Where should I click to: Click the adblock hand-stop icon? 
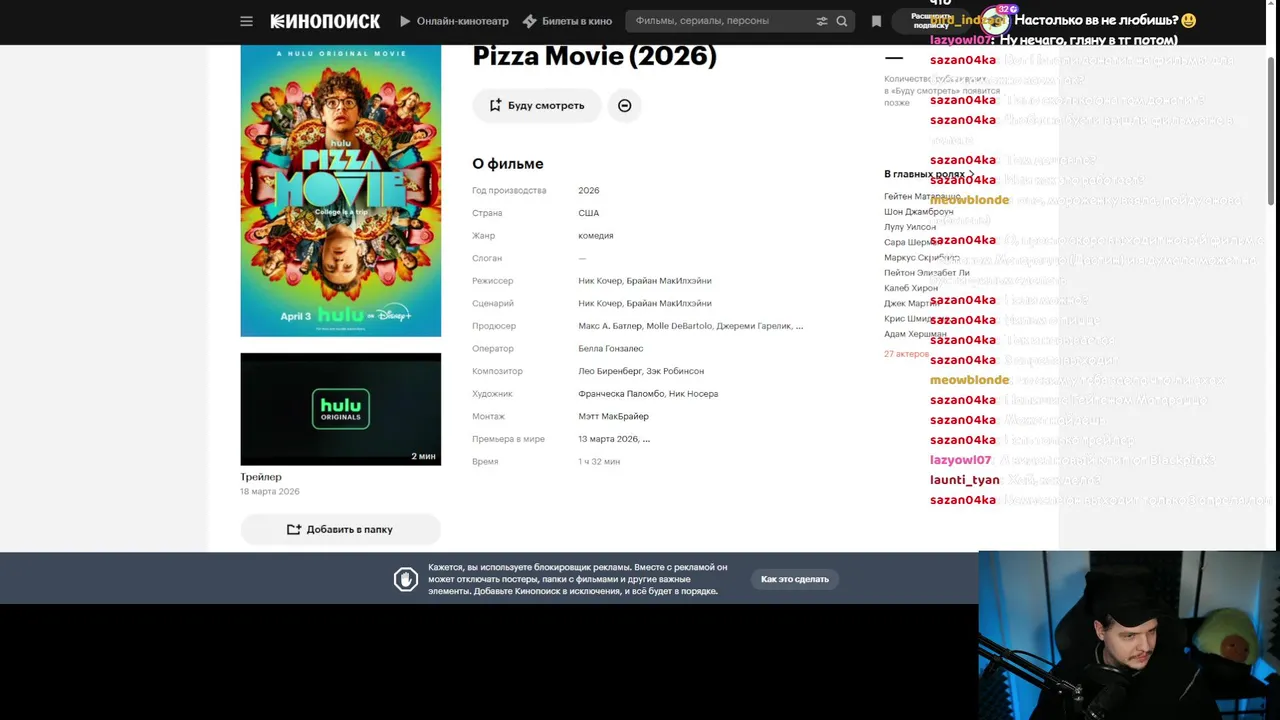pyautogui.click(x=406, y=579)
